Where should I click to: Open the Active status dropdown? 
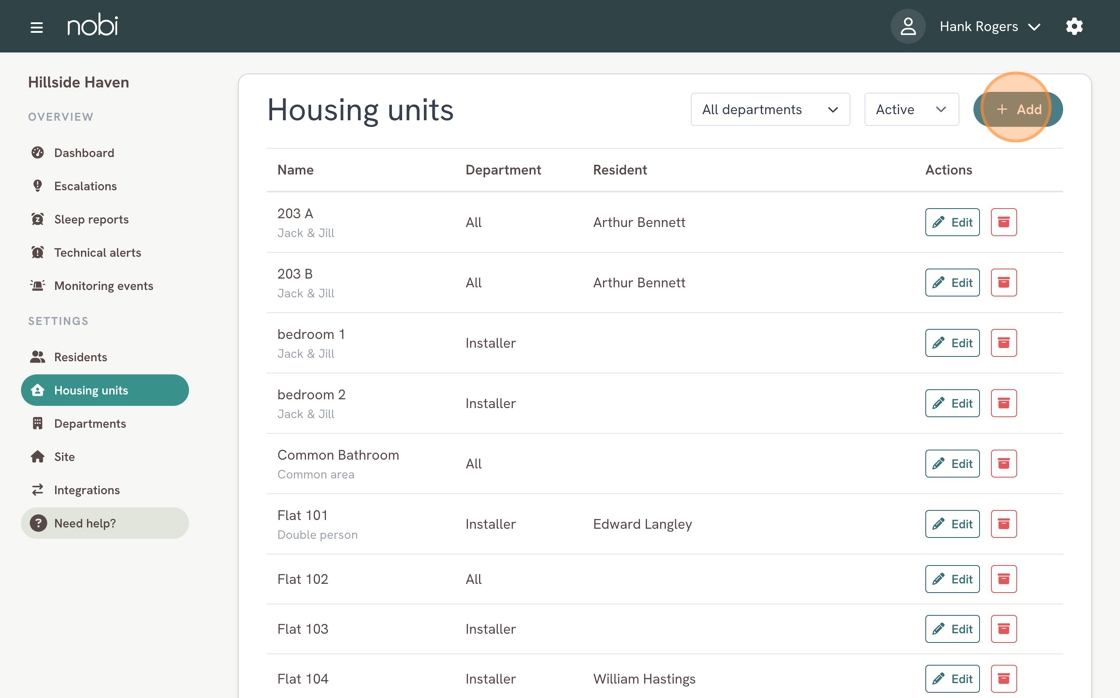[911, 109]
